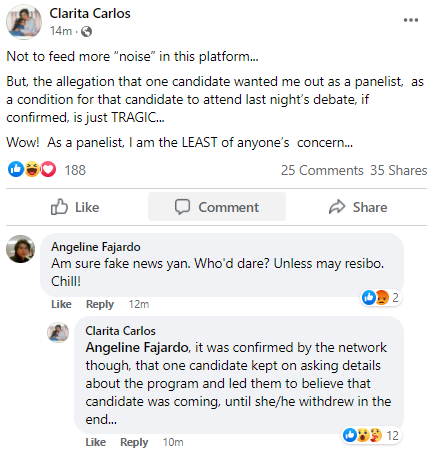Viewport: 433px width, 454px height.
Task: Like Clarita Carlos's reply comment
Action: [96, 442]
